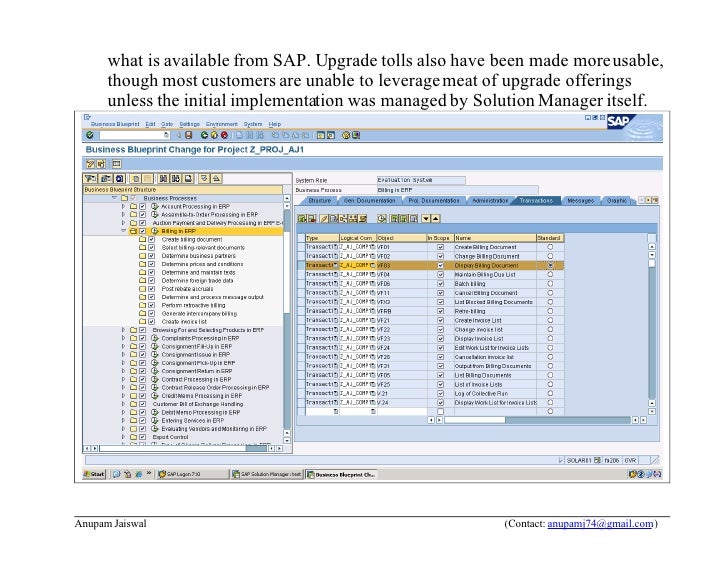Switch to the Administration tab
This screenshot has height=563, width=728.
click(490, 201)
